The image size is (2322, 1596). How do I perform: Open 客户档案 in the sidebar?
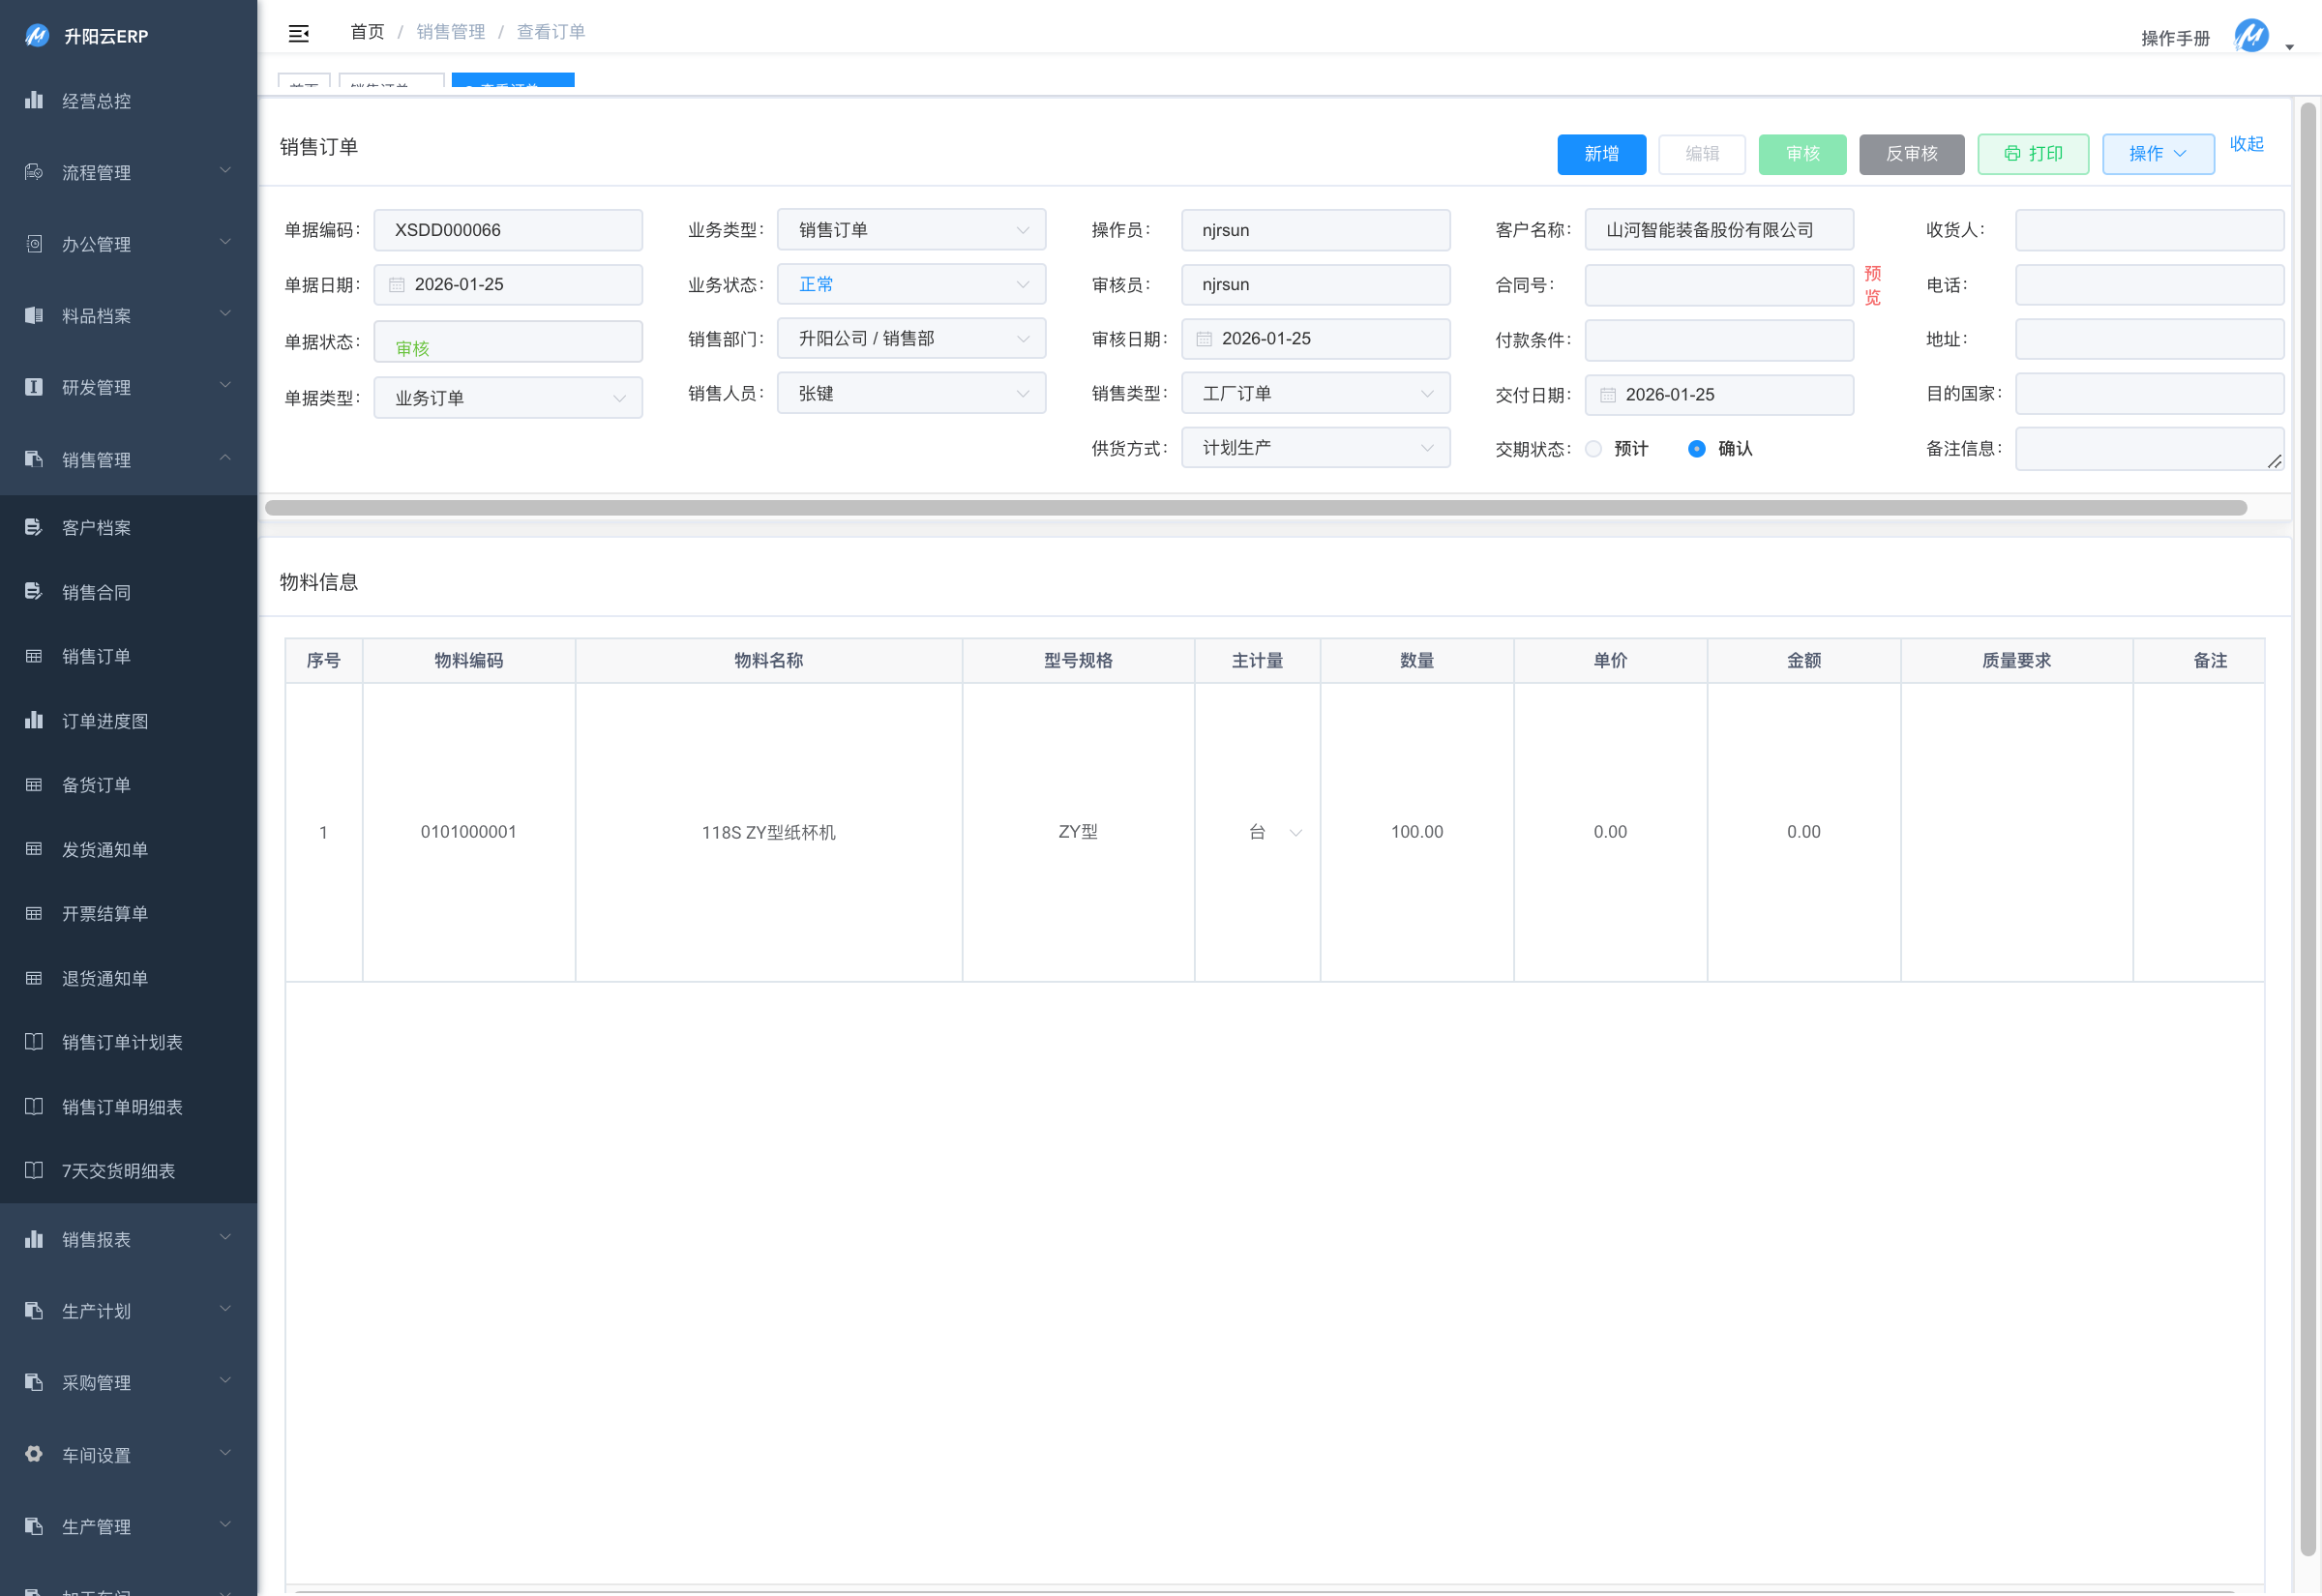[x=97, y=527]
